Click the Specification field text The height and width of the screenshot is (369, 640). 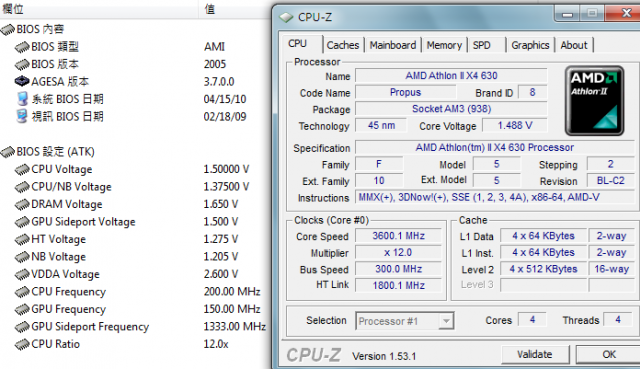pyautogui.click(x=495, y=147)
